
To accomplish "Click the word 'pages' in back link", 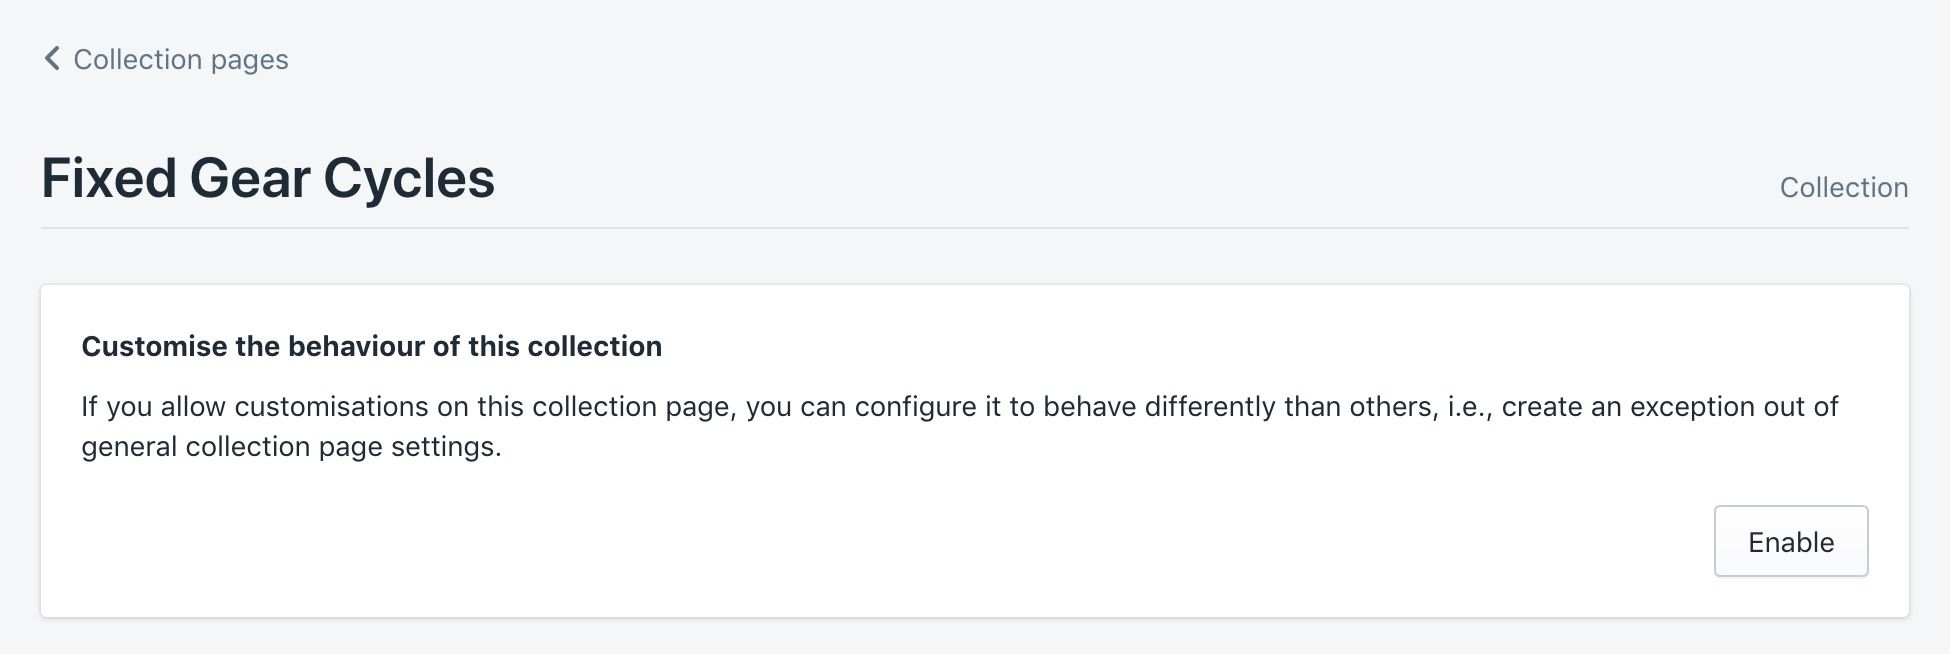I will pos(250,61).
